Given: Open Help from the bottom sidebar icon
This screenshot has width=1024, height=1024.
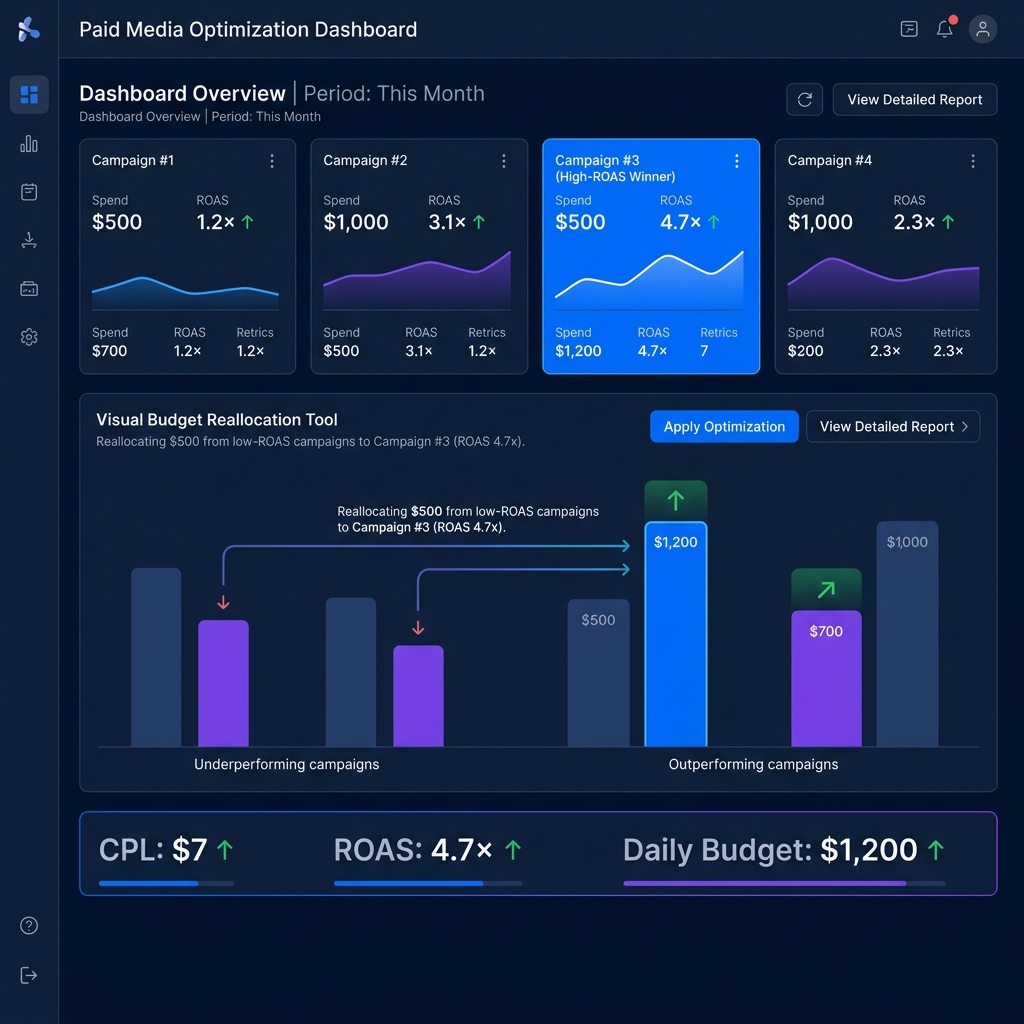Looking at the screenshot, I should click(x=28, y=925).
